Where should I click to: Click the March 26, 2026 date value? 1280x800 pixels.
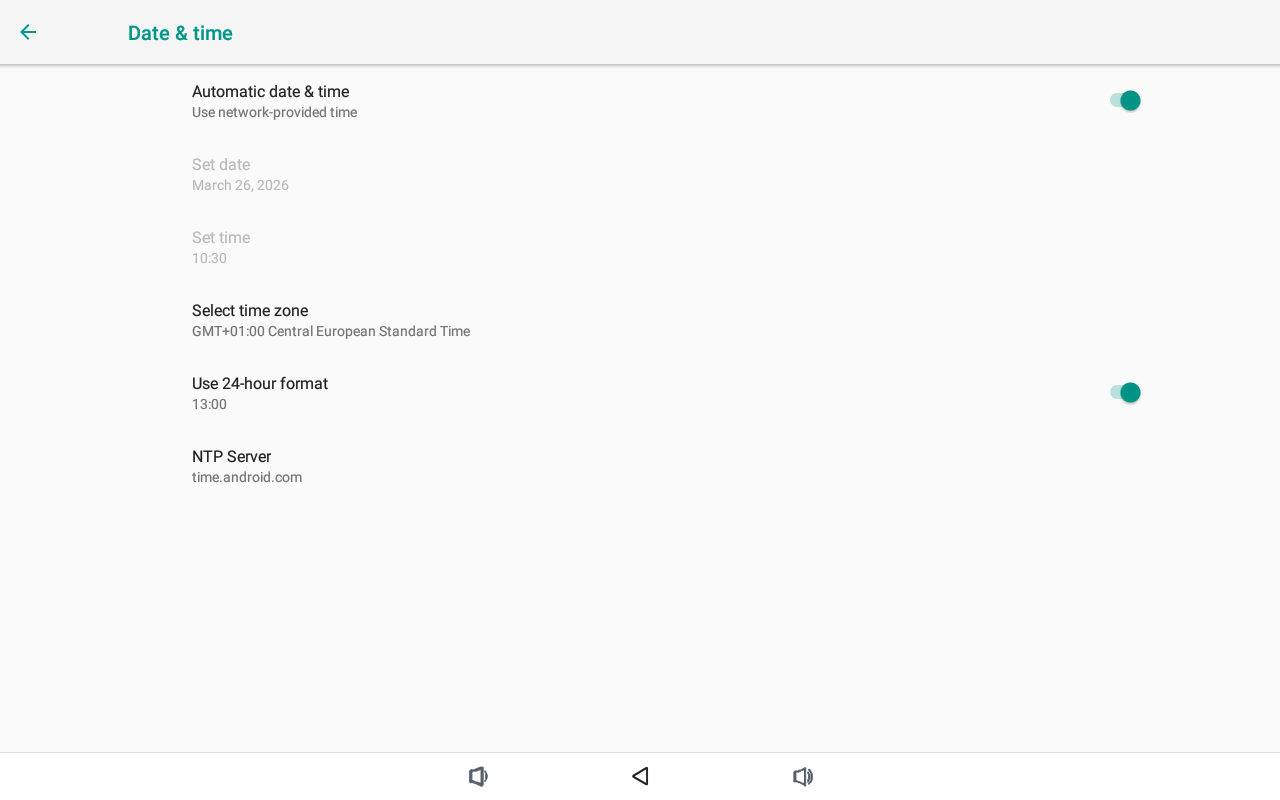pos(240,186)
